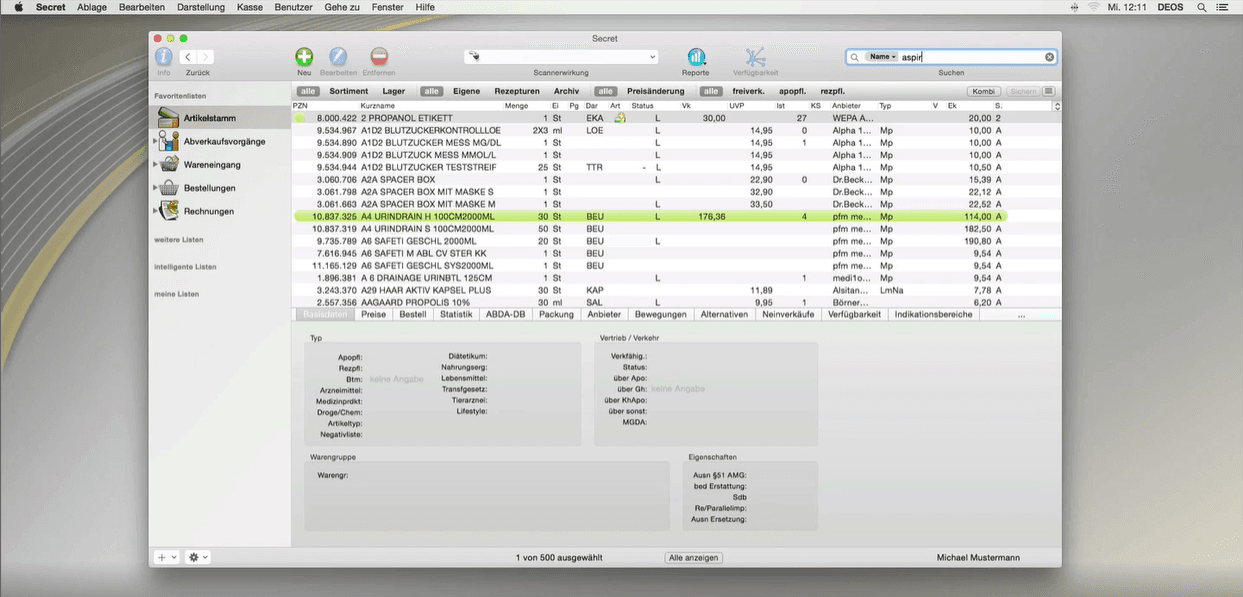Switch to the Preise tab
Image resolution: width=1243 pixels, height=597 pixels.
coord(373,314)
